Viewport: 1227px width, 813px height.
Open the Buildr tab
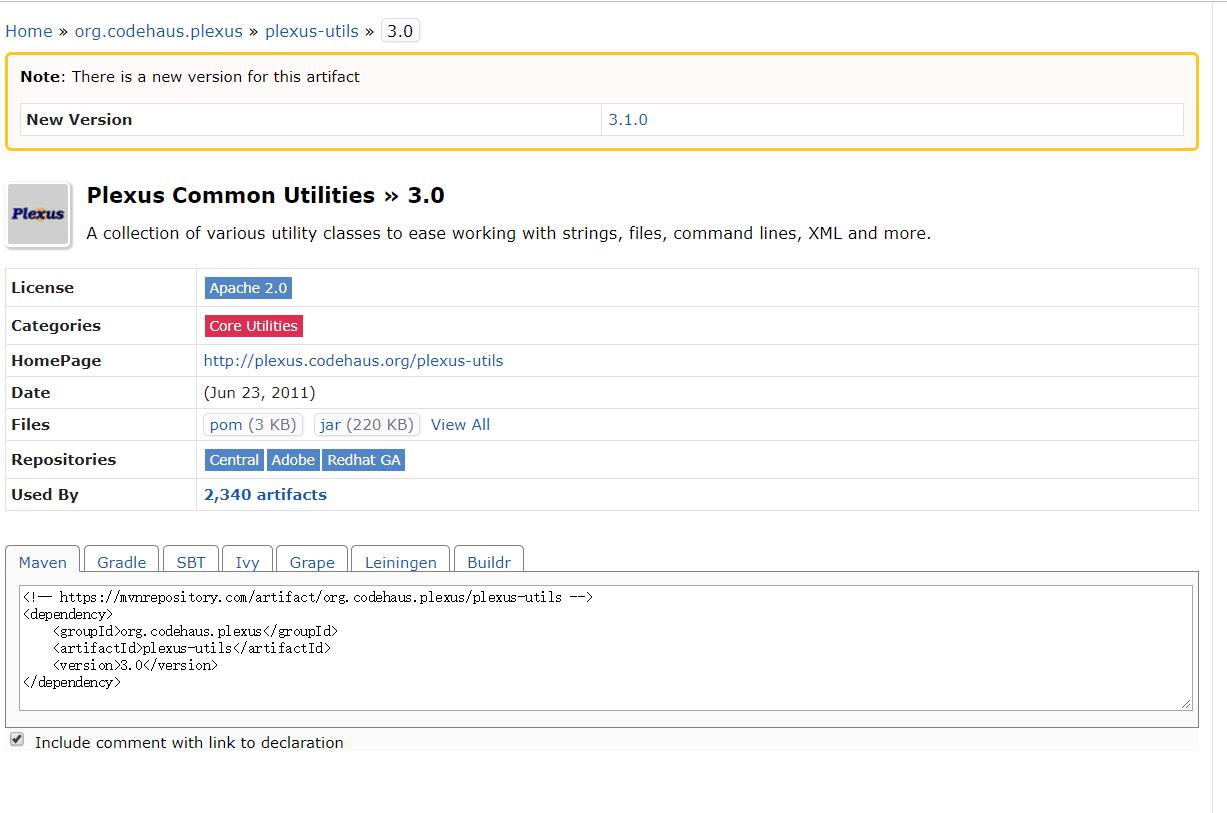[x=489, y=562]
